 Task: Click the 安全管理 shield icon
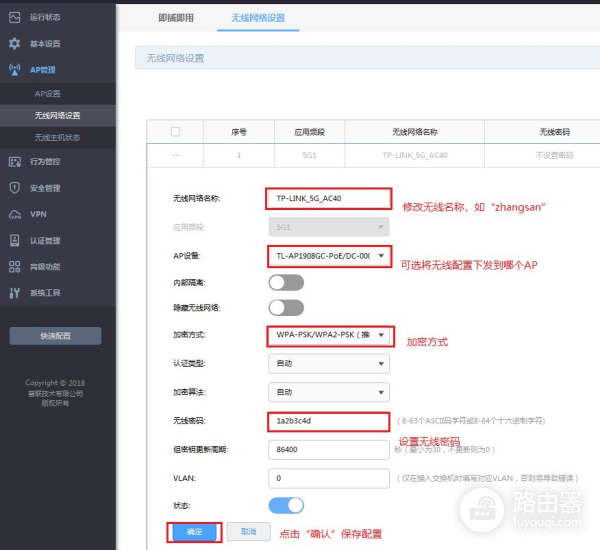15,188
